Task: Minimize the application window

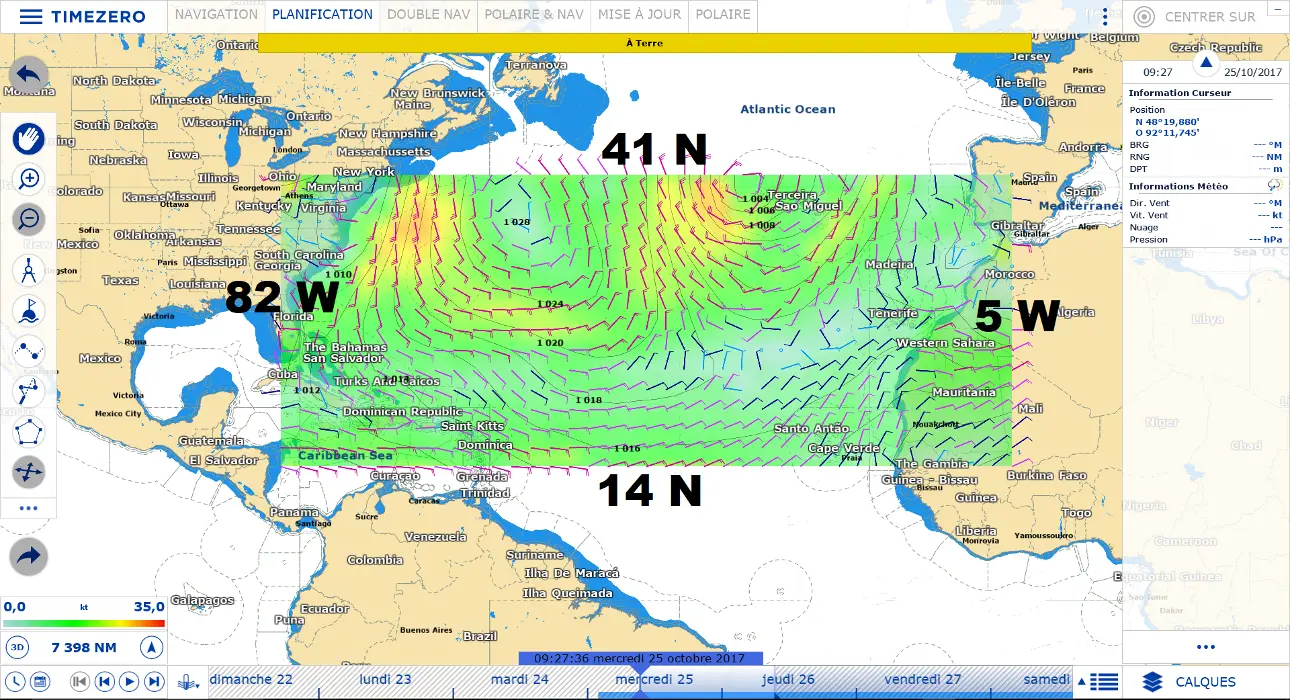Action: tap(1277, 7)
